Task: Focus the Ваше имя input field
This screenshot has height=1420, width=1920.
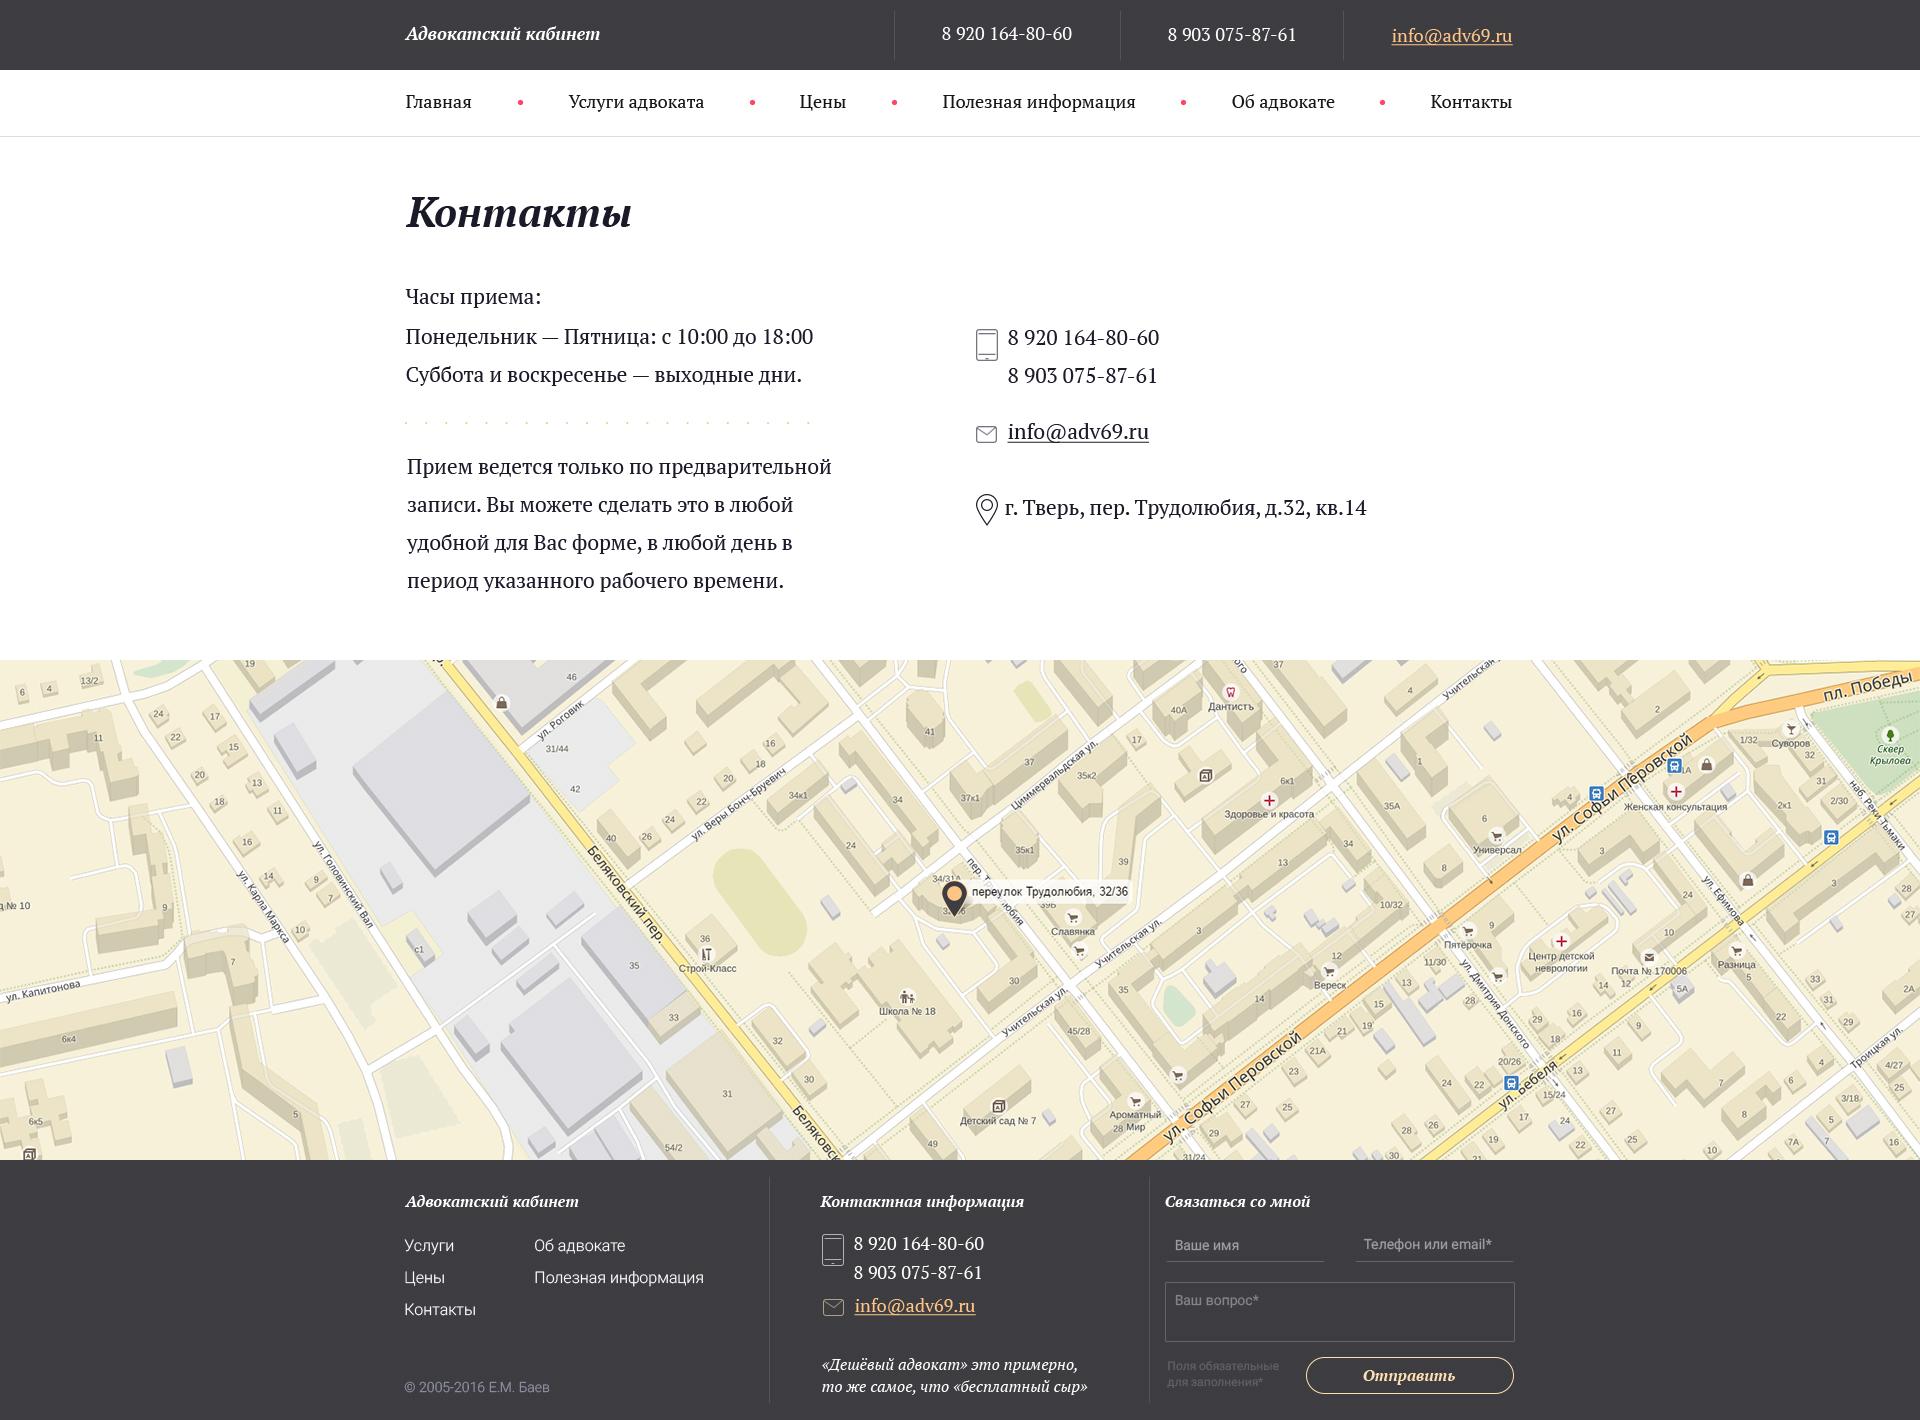Action: 1244,1246
